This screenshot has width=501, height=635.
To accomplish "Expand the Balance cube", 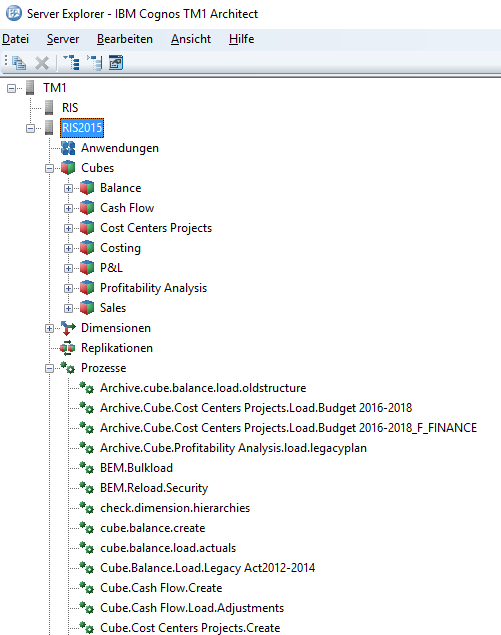I will (68, 188).
